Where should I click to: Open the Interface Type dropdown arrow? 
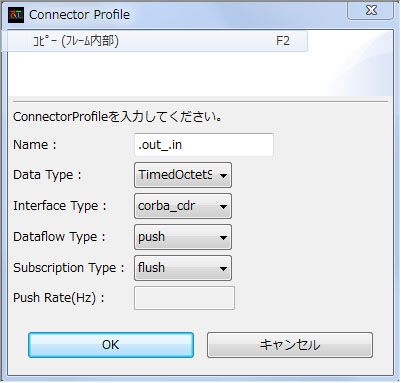[x=223, y=206]
